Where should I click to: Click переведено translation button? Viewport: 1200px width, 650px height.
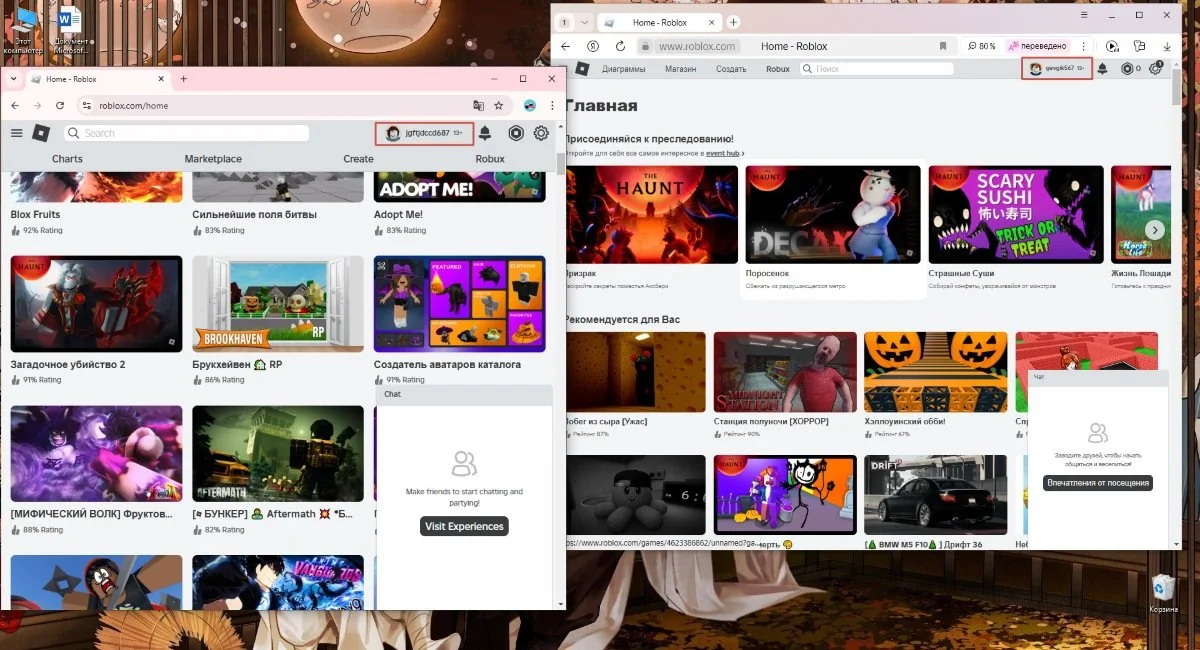tap(1038, 46)
